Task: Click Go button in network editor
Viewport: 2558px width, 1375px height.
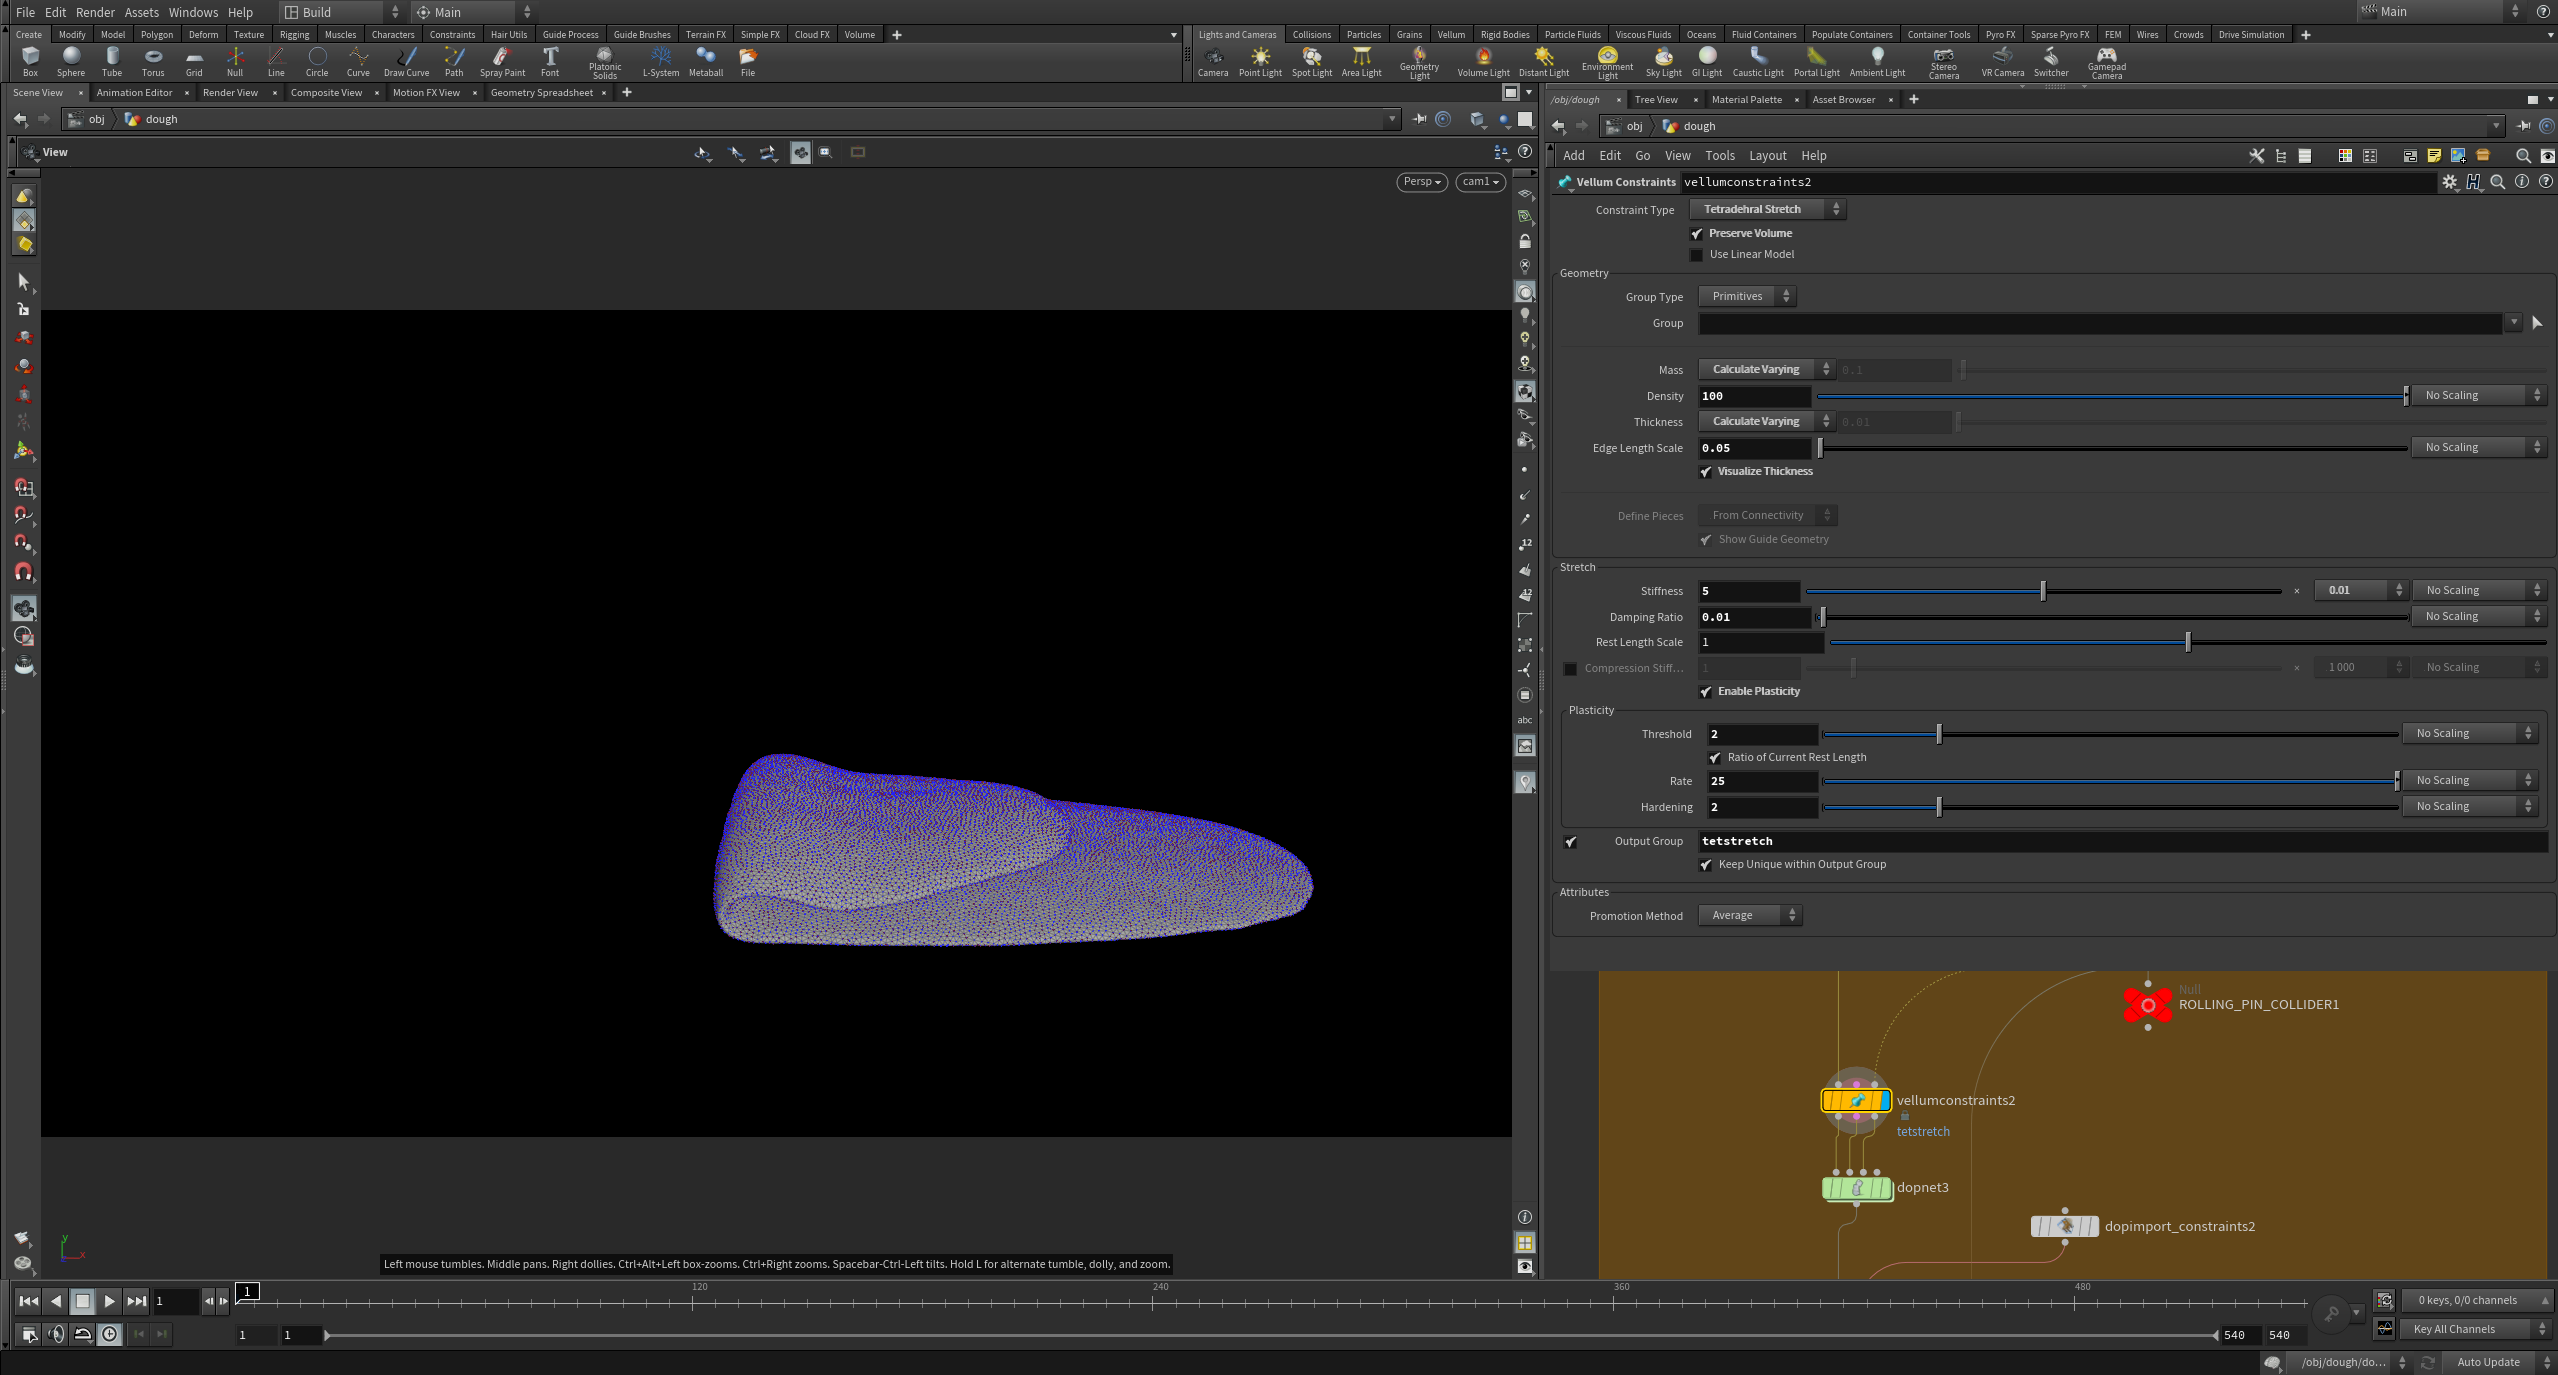Action: click(1642, 154)
